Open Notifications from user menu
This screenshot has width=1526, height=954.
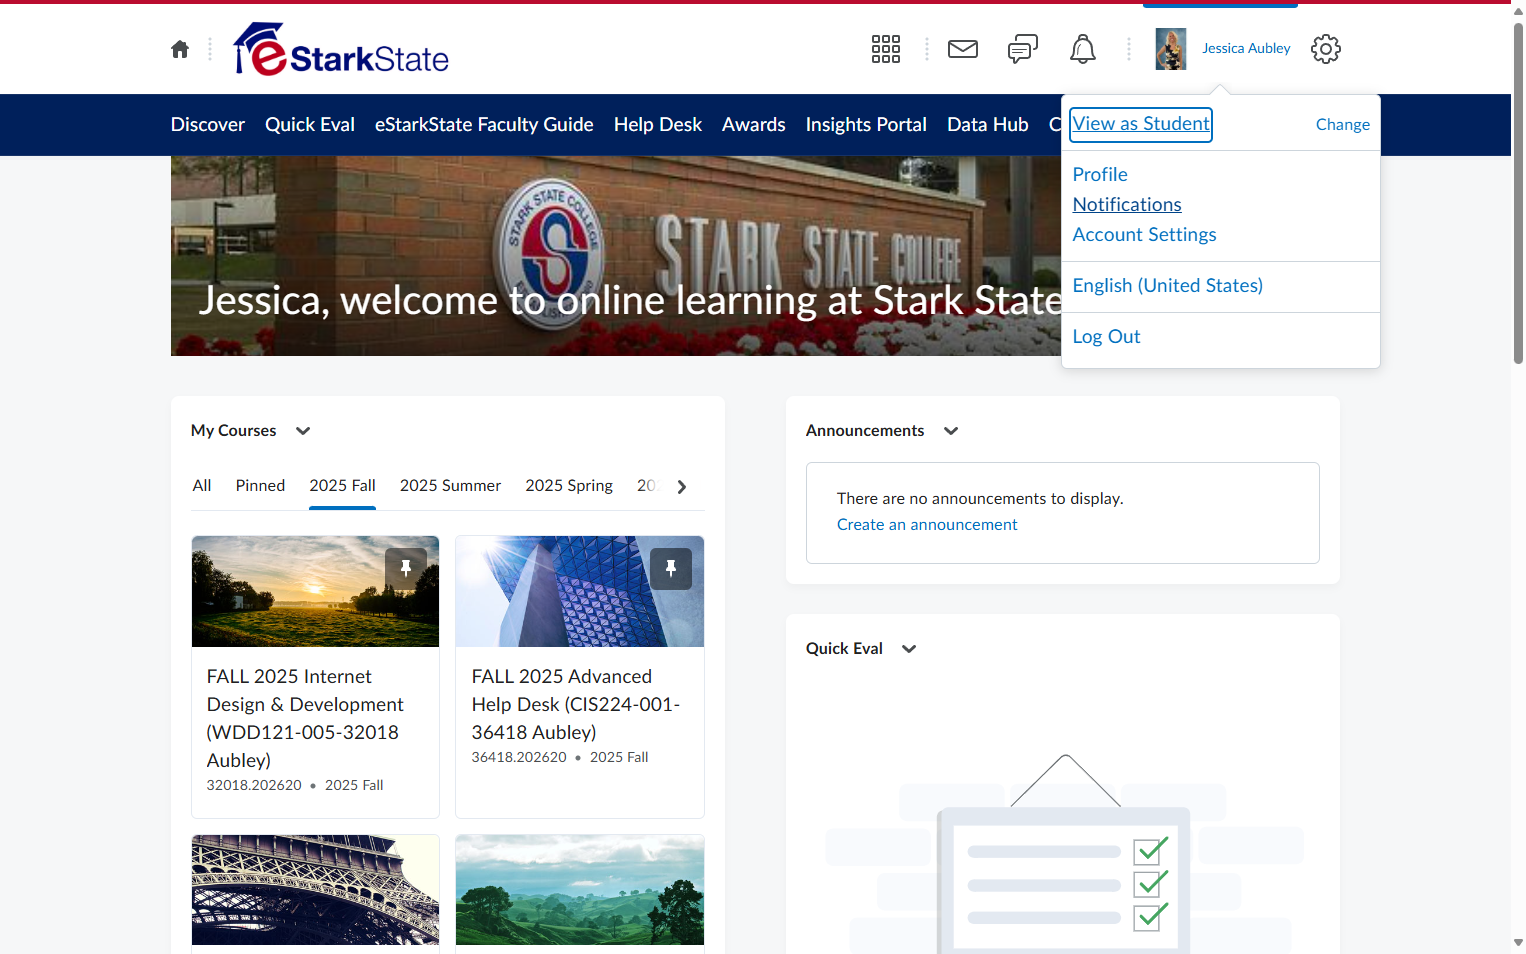point(1127,205)
